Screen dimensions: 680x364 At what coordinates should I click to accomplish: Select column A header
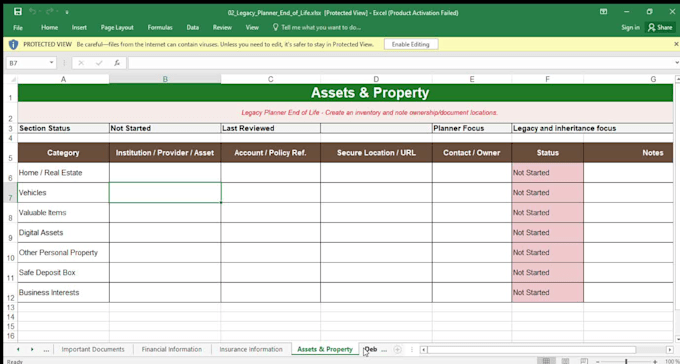pos(63,79)
